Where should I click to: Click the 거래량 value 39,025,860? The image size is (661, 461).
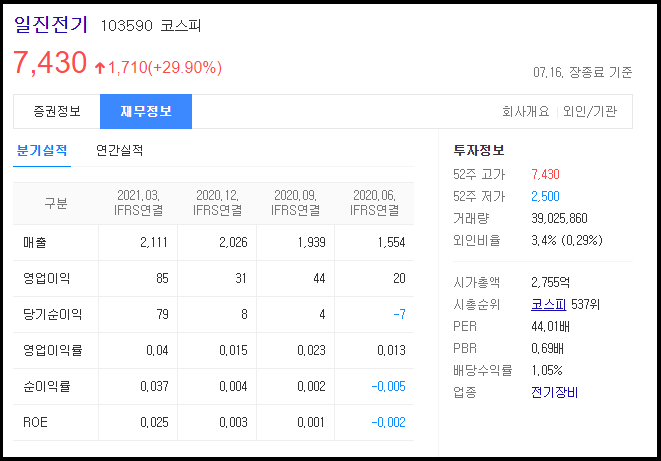[559, 218]
